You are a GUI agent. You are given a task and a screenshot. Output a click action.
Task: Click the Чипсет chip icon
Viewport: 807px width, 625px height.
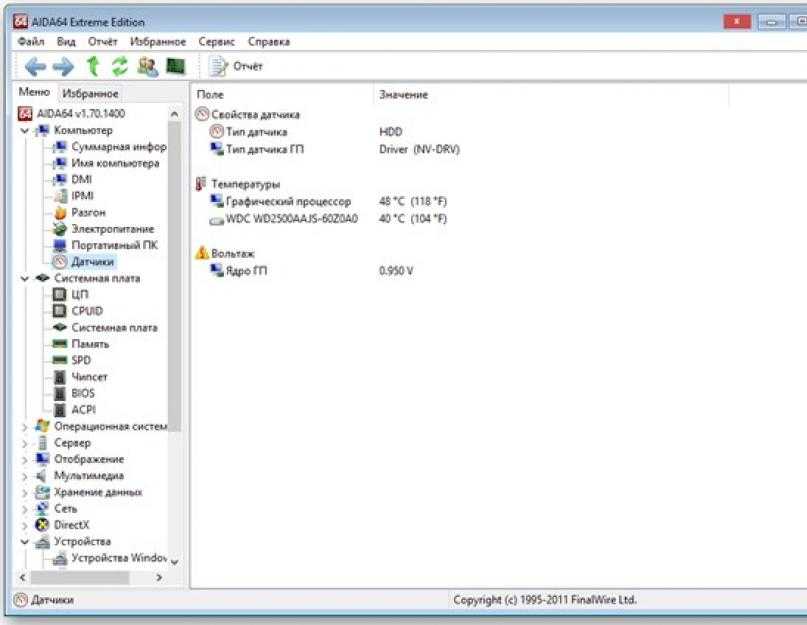[60, 377]
